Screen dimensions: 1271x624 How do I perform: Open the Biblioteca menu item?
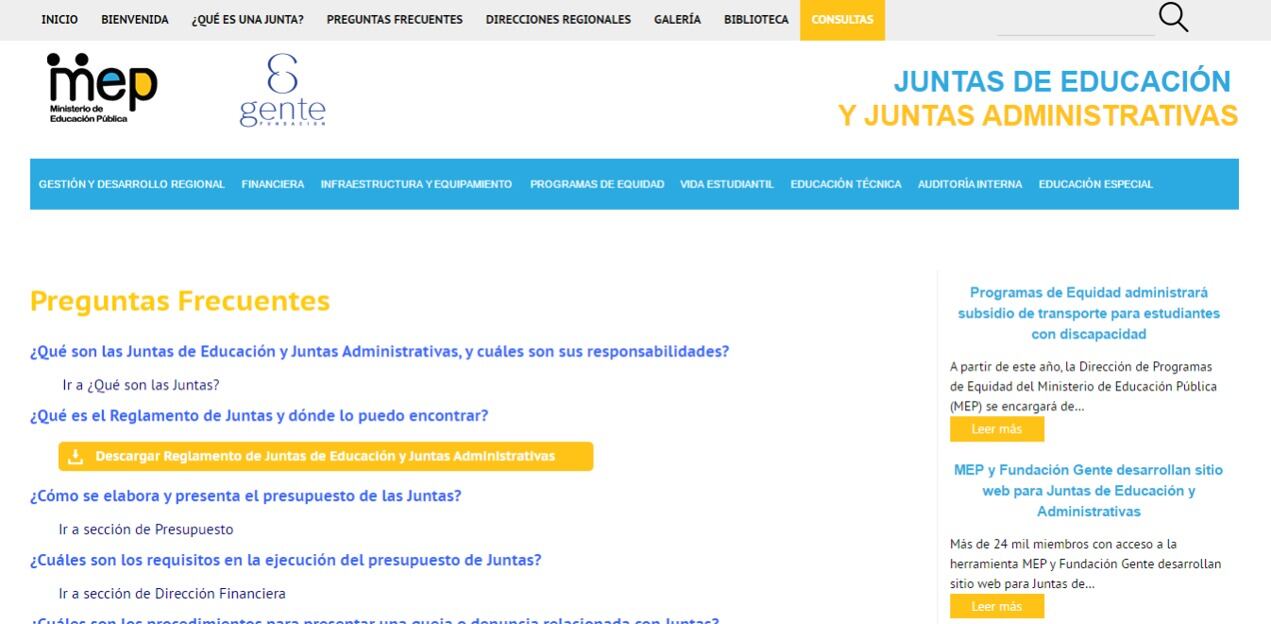[755, 20]
